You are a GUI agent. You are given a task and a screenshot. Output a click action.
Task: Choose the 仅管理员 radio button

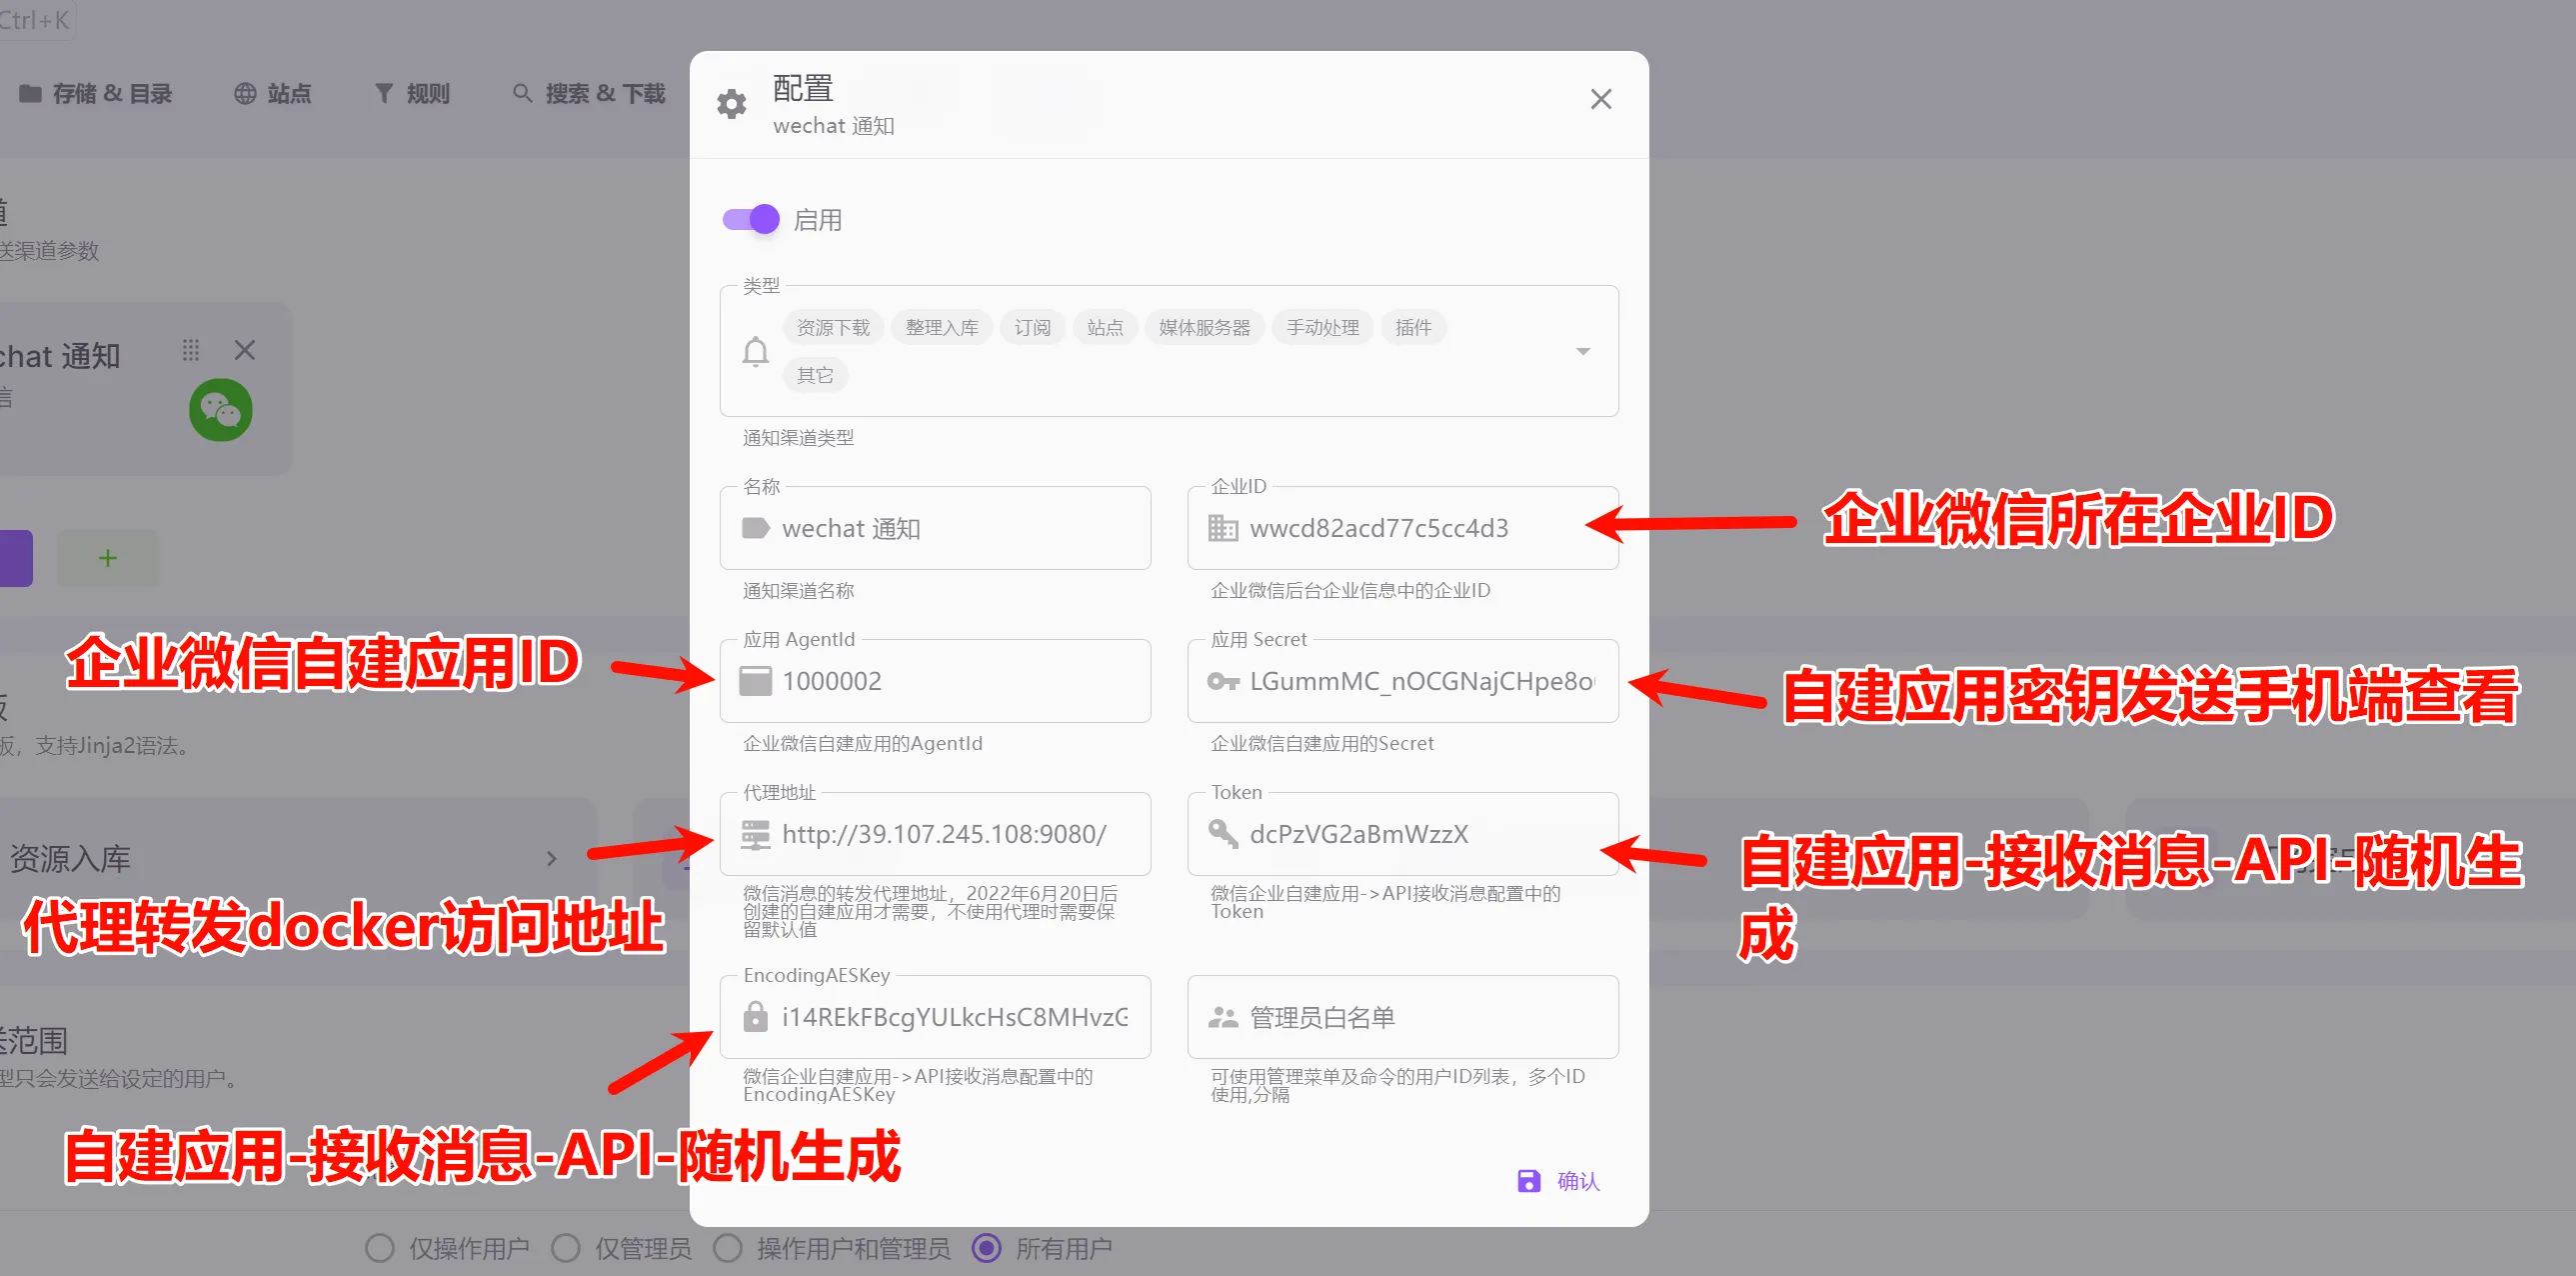click(566, 1248)
